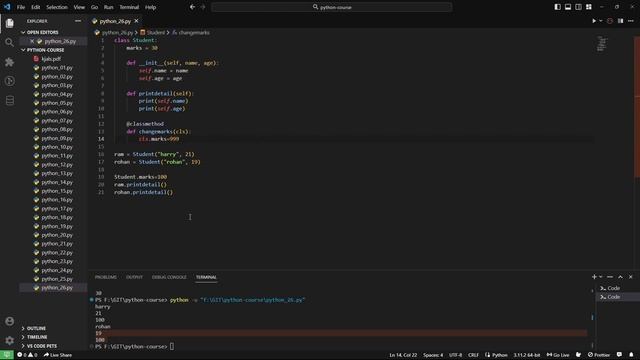
Task: Open terminal panel more actions ellipsis
Action: pos(610,277)
